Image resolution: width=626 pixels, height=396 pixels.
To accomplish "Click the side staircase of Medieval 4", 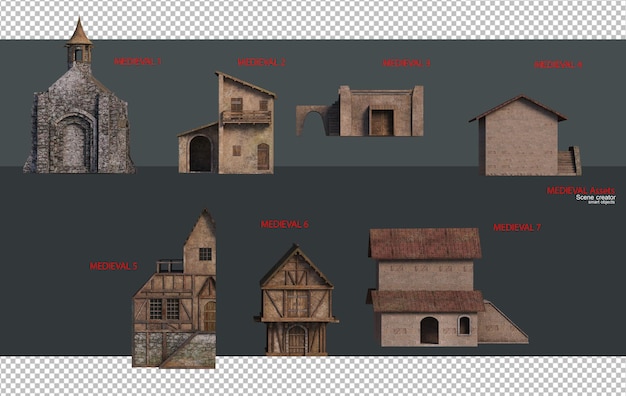I will (569, 161).
